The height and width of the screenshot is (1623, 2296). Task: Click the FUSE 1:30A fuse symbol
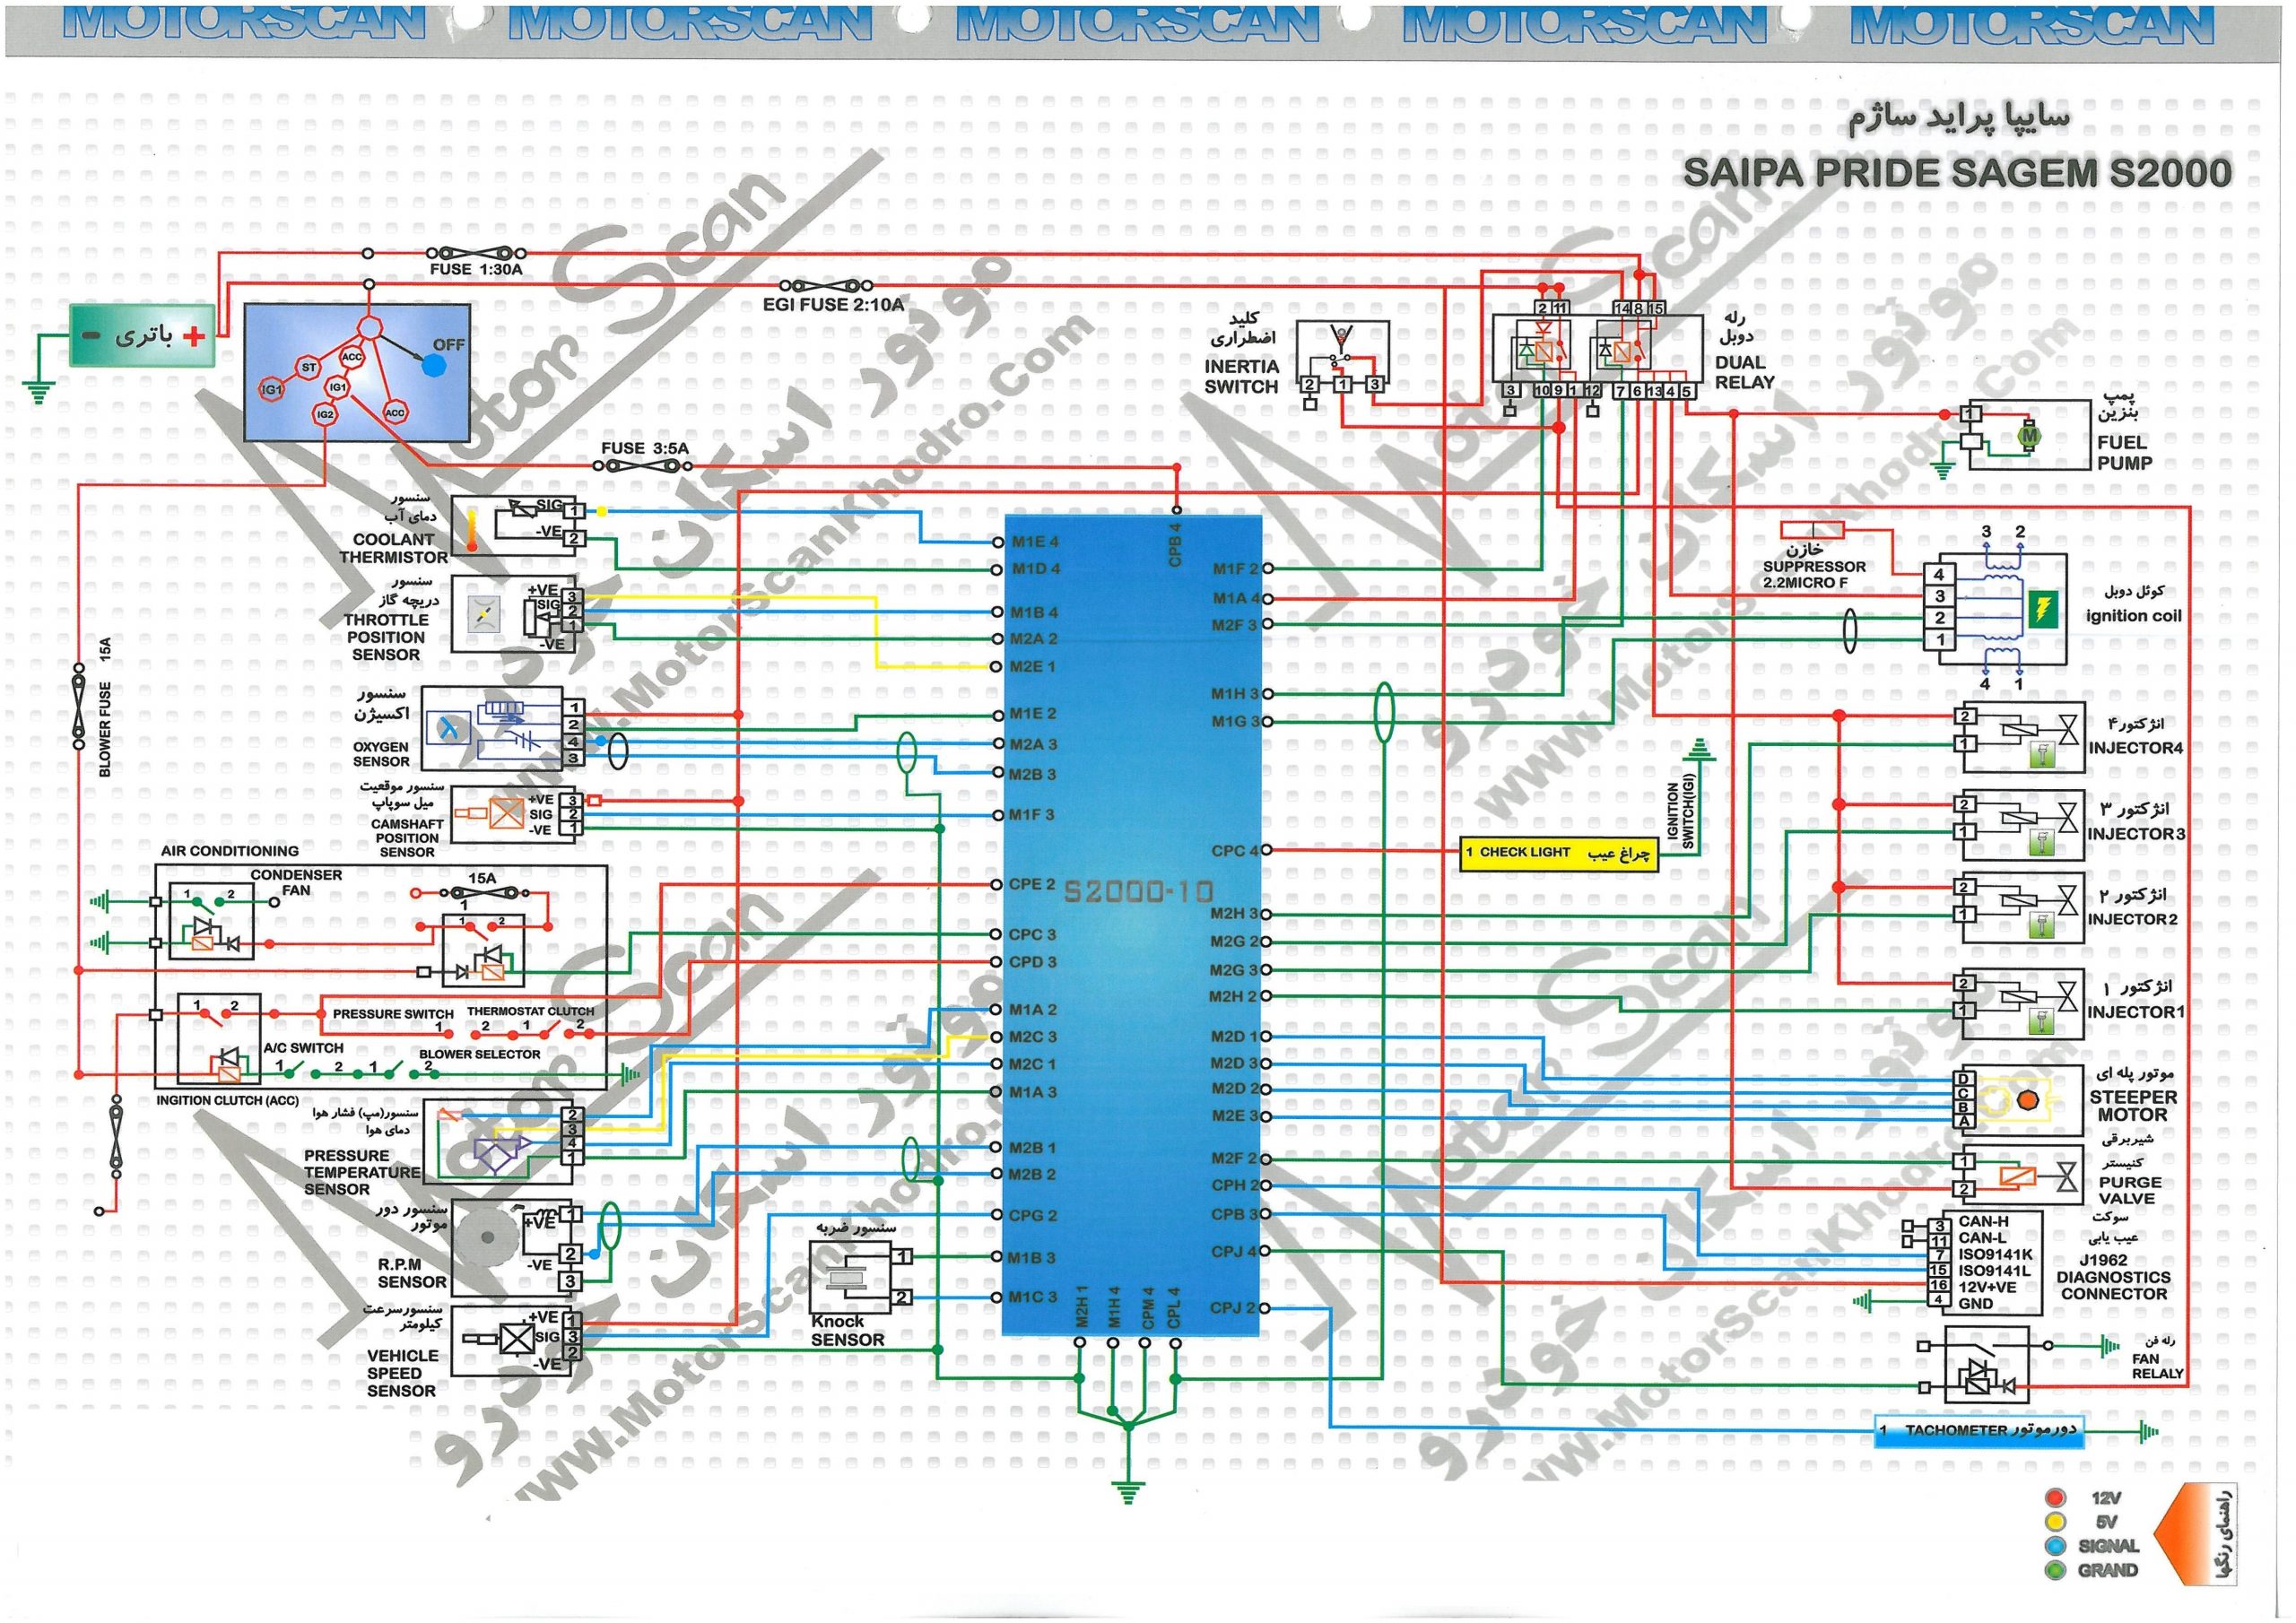(x=476, y=254)
